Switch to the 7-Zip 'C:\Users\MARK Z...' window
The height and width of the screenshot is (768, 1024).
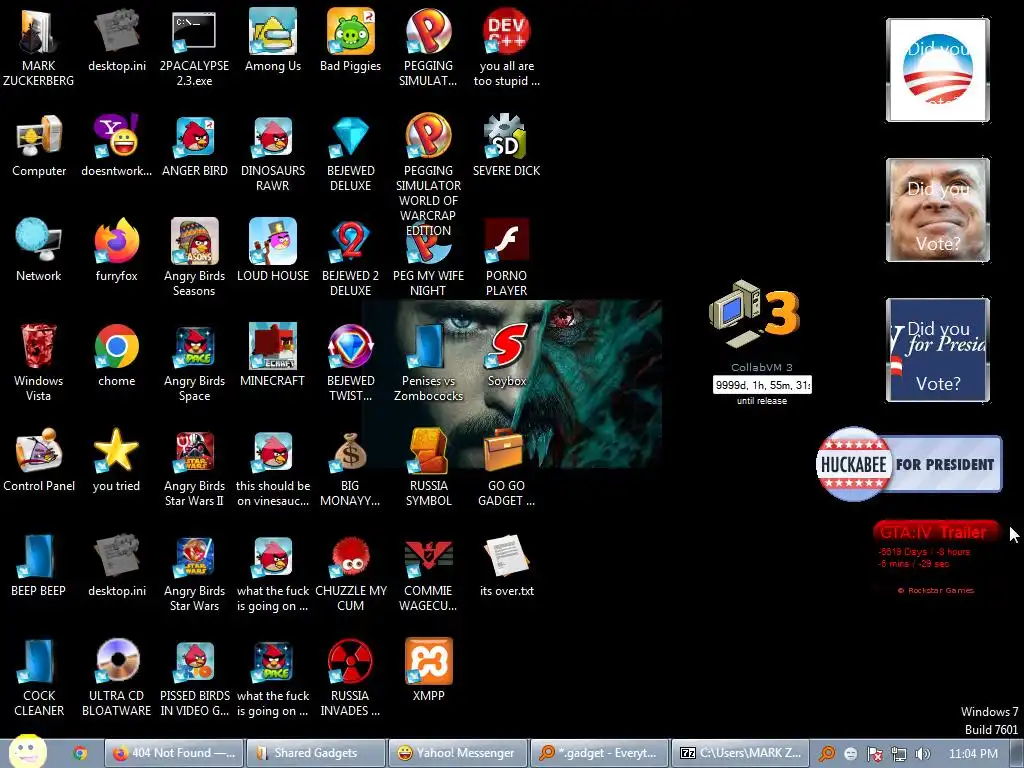click(x=741, y=753)
